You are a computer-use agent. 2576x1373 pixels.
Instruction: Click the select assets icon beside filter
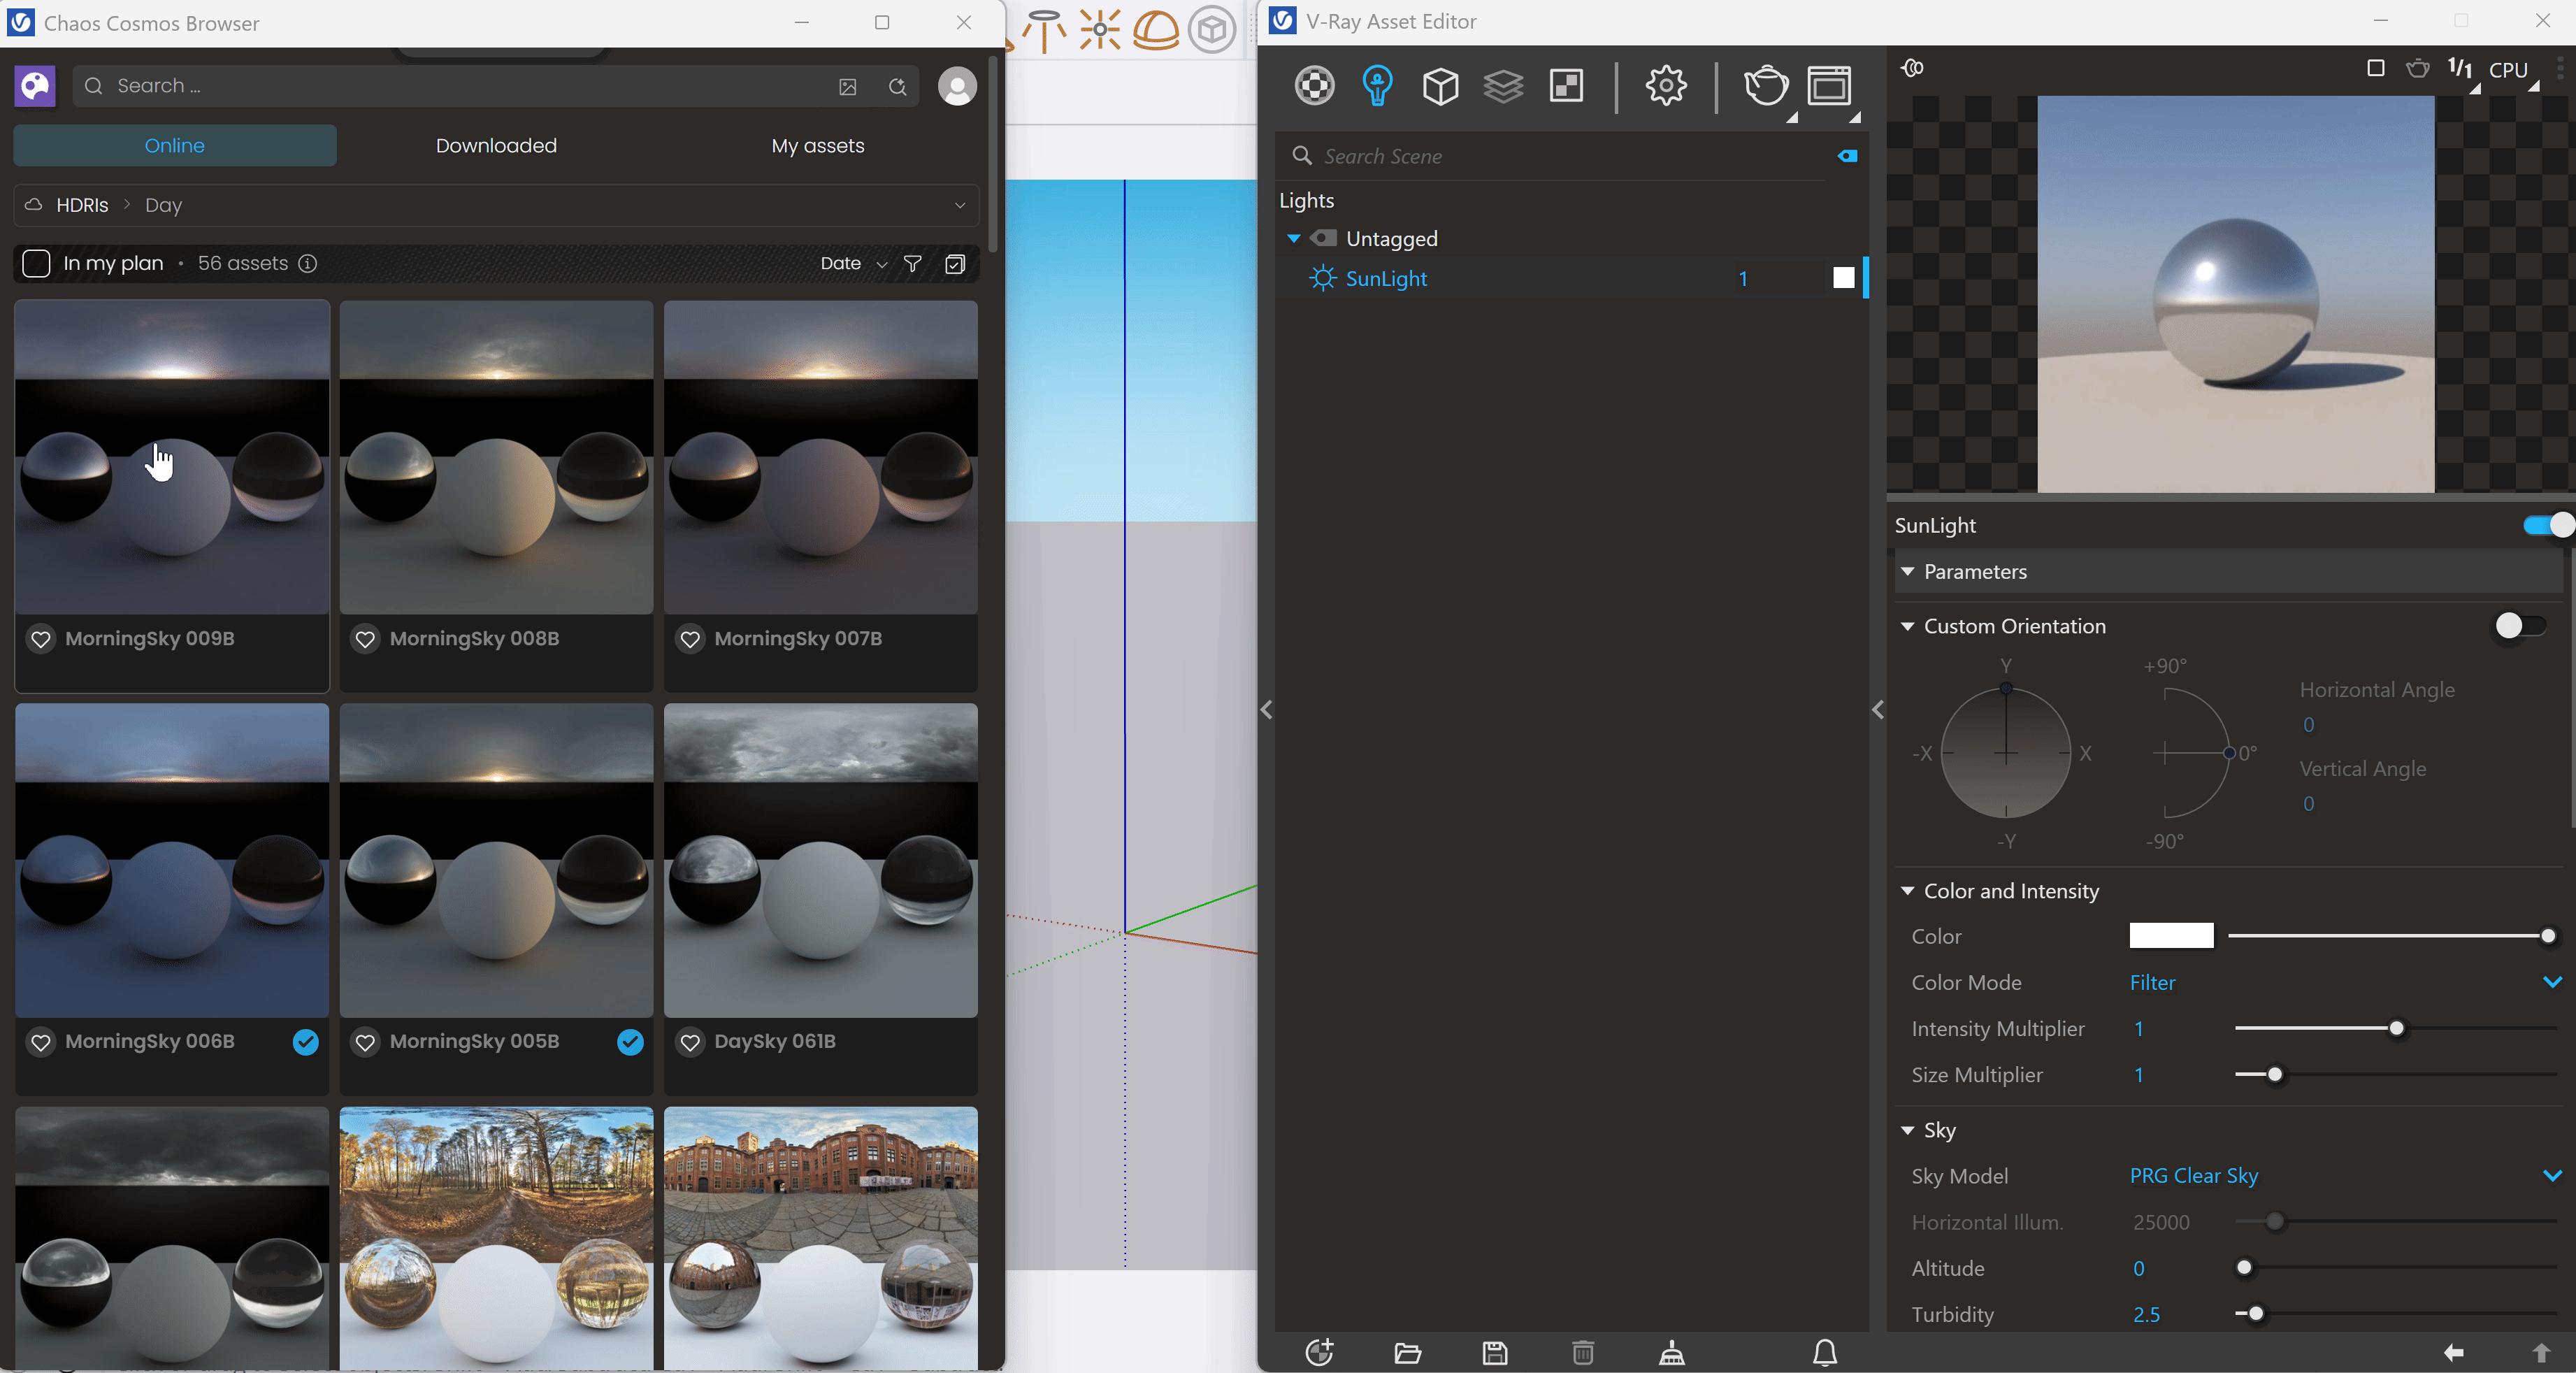click(954, 263)
